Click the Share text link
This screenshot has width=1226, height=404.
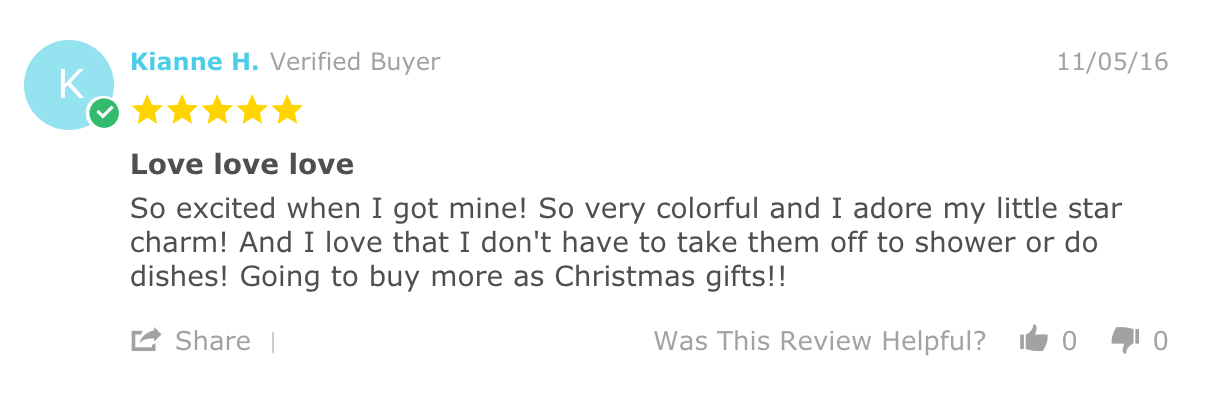[212, 341]
